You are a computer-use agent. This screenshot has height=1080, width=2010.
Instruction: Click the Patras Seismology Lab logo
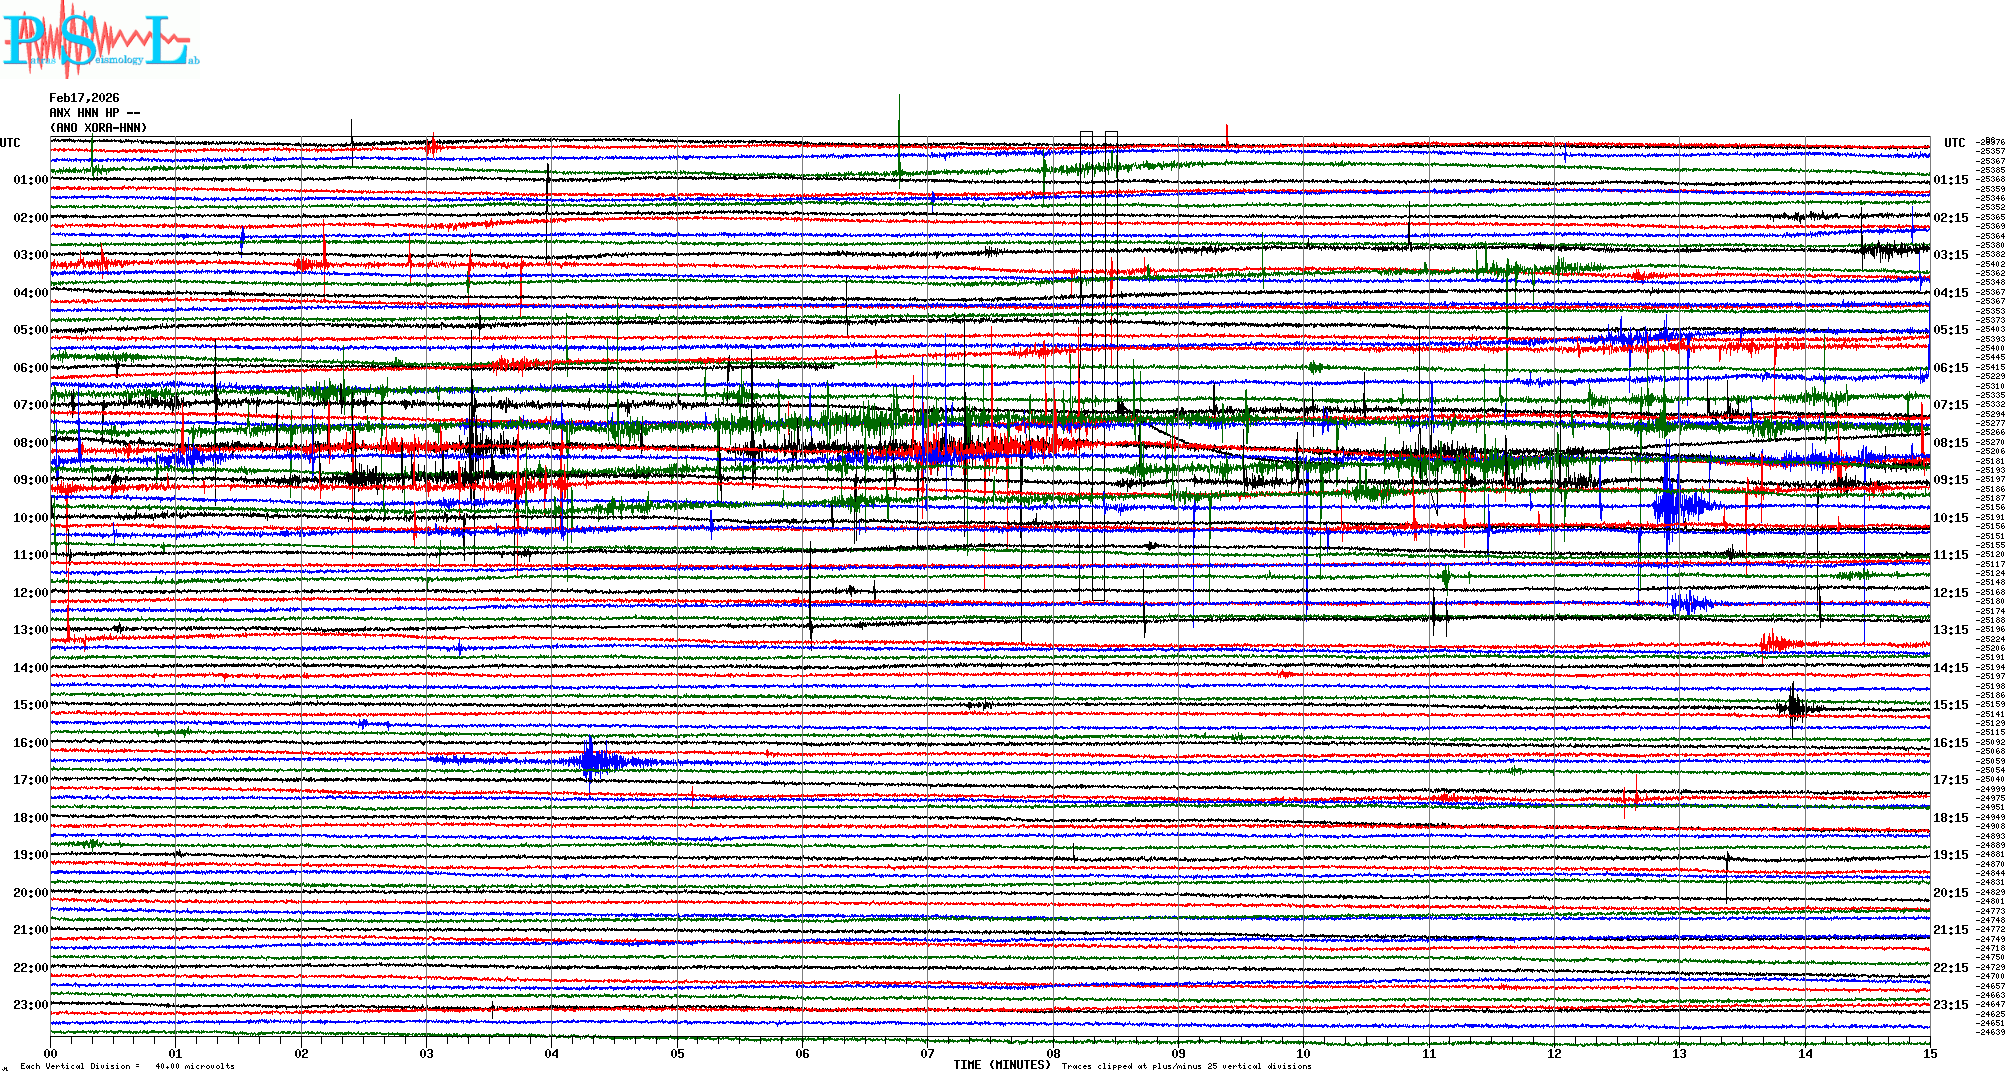click(100, 40)
